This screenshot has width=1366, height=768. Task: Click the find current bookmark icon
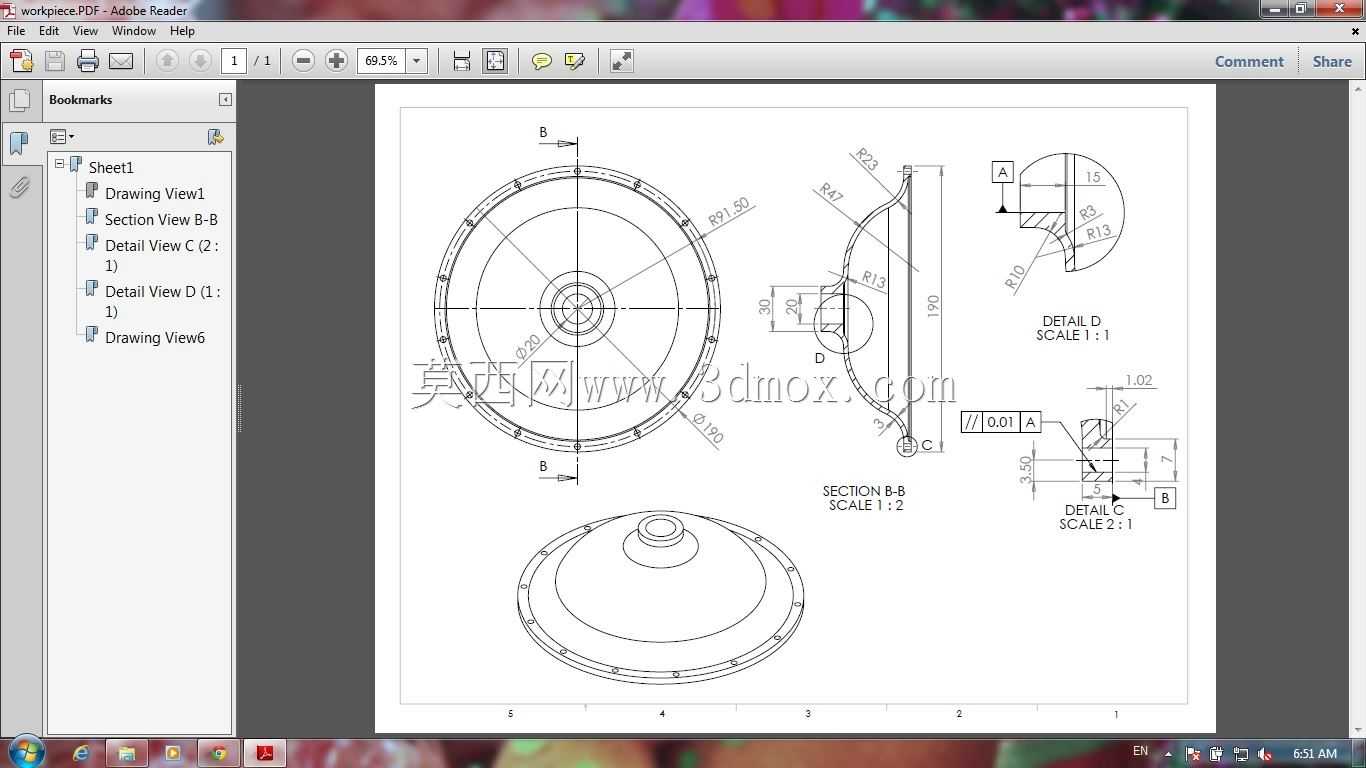click(x=215, y=137)
